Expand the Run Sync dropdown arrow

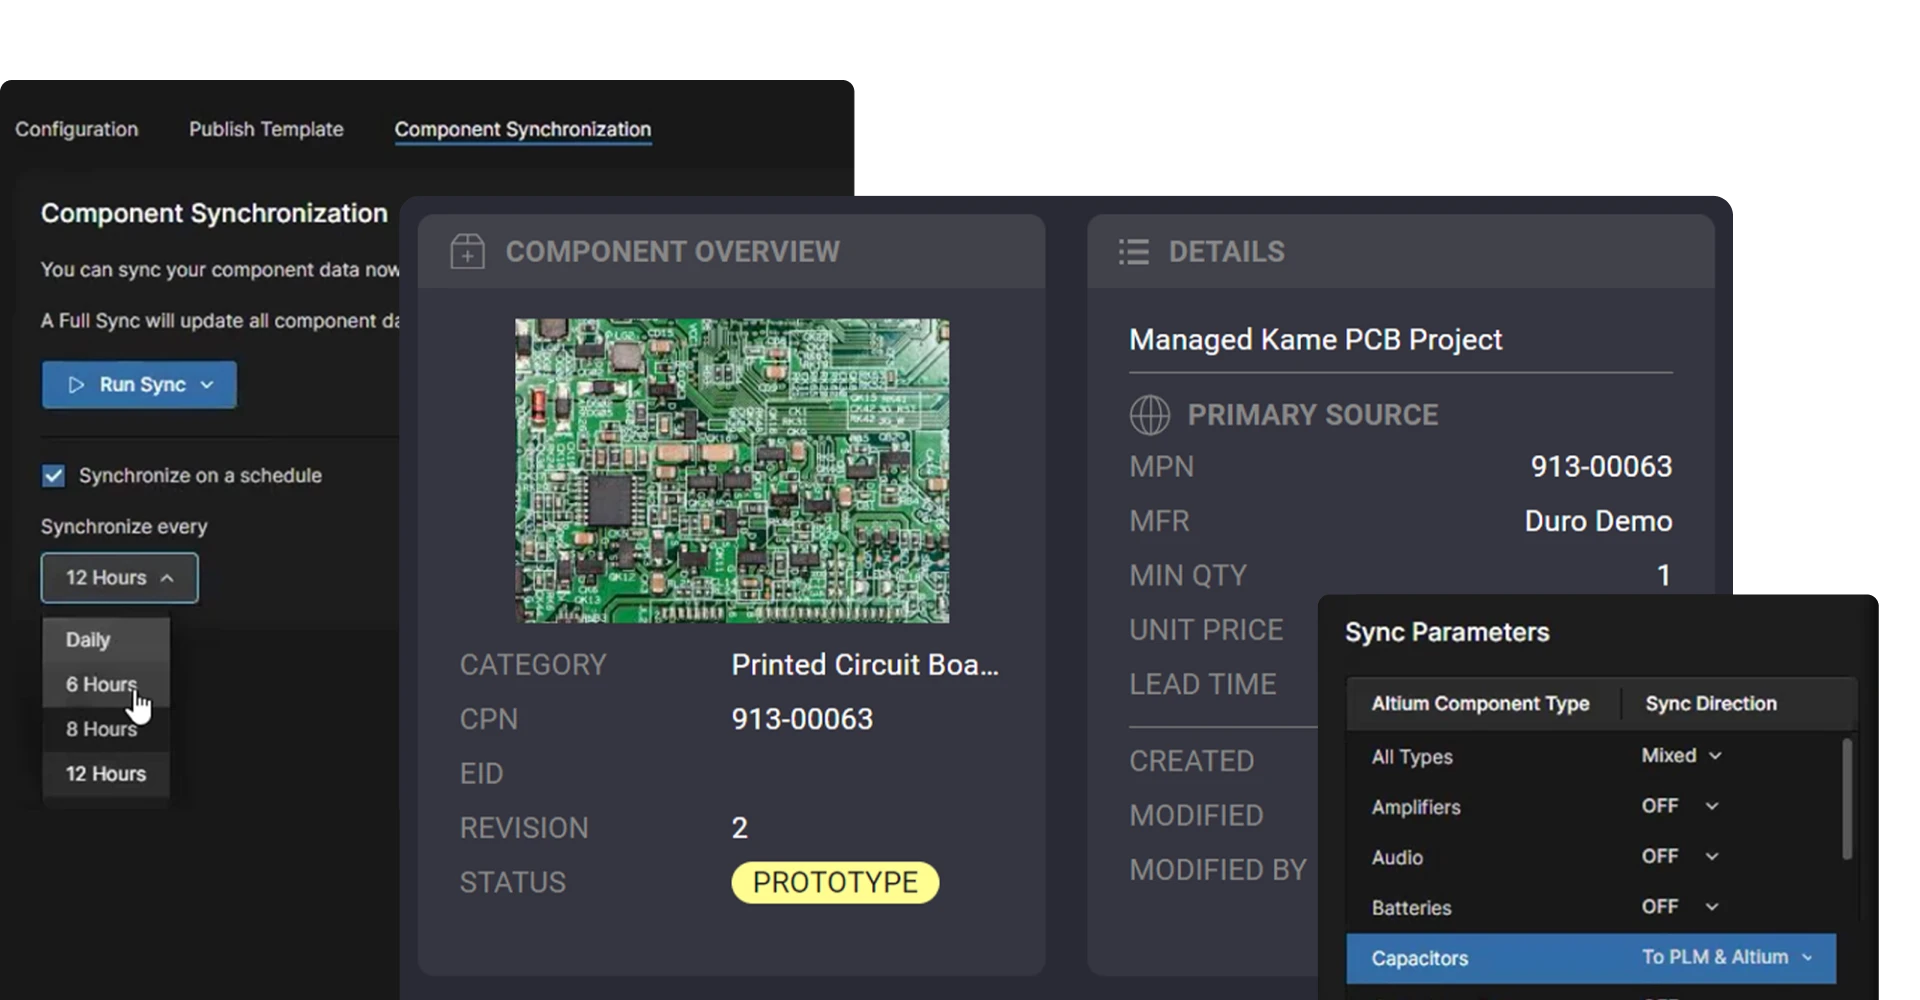coord(207,385)
